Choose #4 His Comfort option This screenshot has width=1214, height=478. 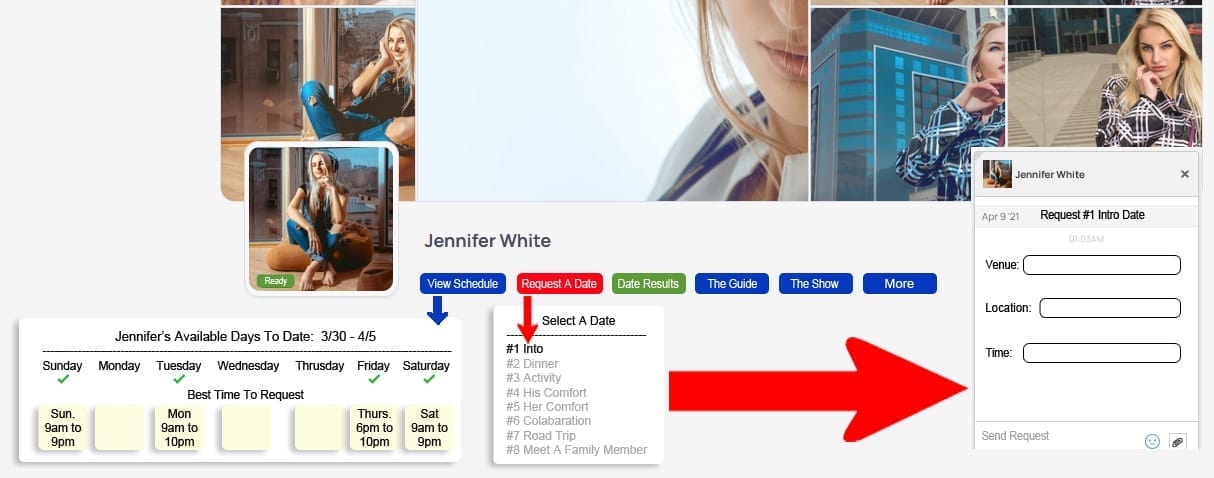(546, 393)
